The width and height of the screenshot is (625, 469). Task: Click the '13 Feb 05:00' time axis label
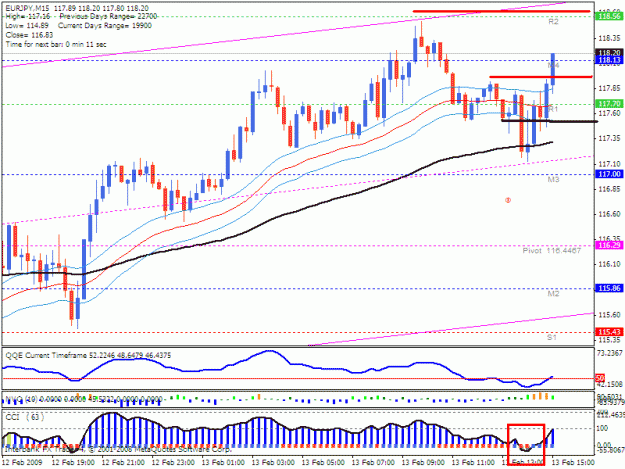(323, 462)
